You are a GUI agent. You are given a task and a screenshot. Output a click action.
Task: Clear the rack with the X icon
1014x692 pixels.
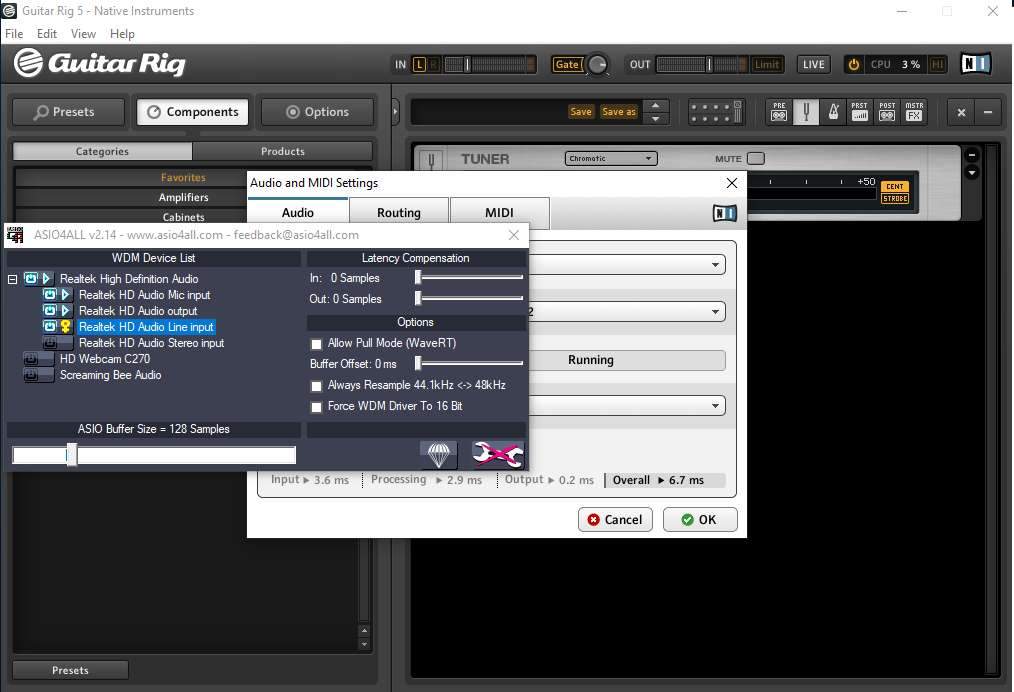point(961,113)
